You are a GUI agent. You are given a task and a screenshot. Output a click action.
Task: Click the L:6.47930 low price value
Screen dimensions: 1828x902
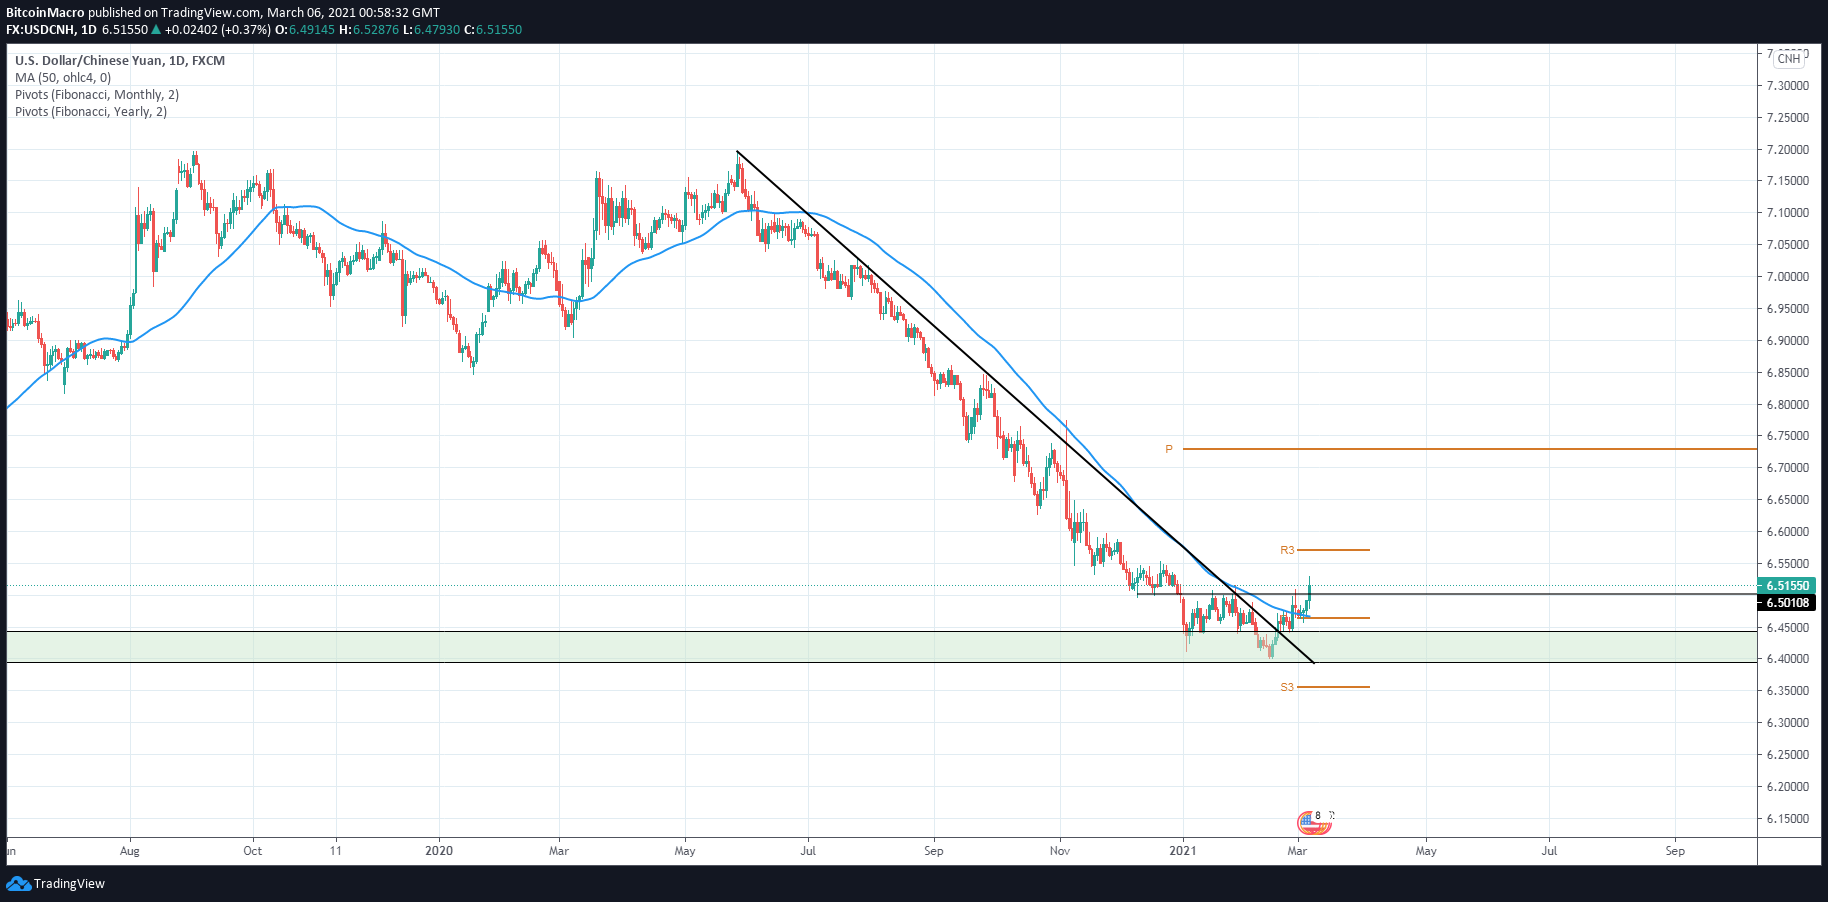tap(431, 30)
